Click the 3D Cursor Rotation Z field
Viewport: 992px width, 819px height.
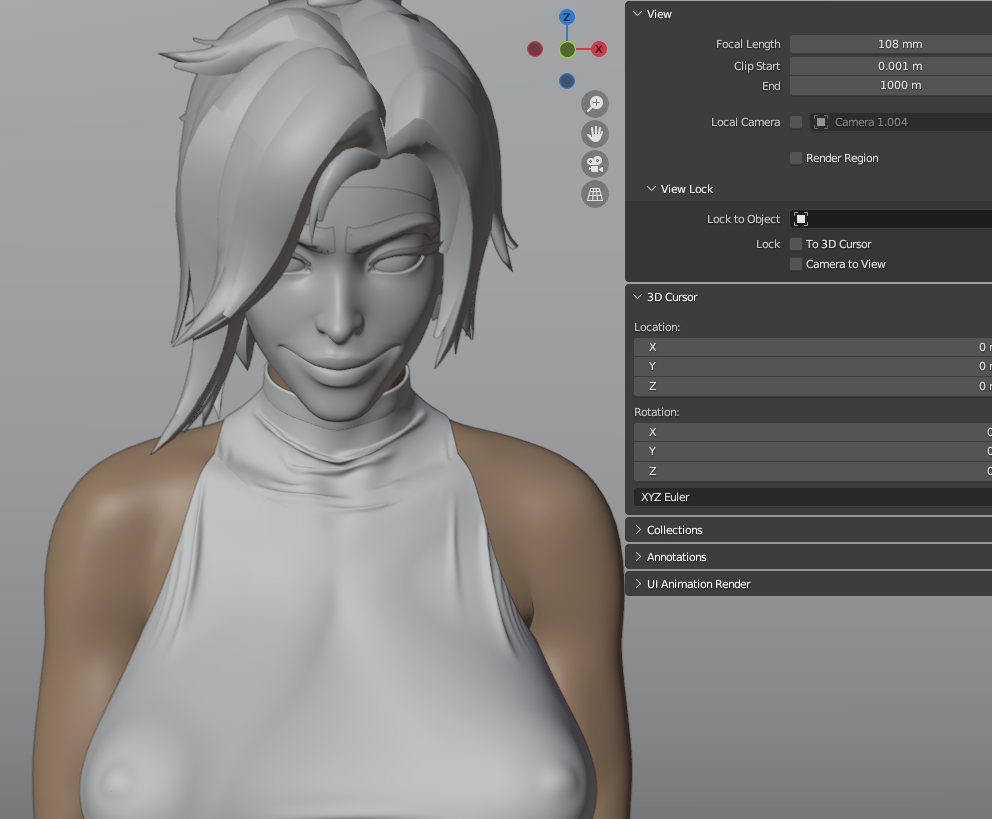(x=813, y=471)
